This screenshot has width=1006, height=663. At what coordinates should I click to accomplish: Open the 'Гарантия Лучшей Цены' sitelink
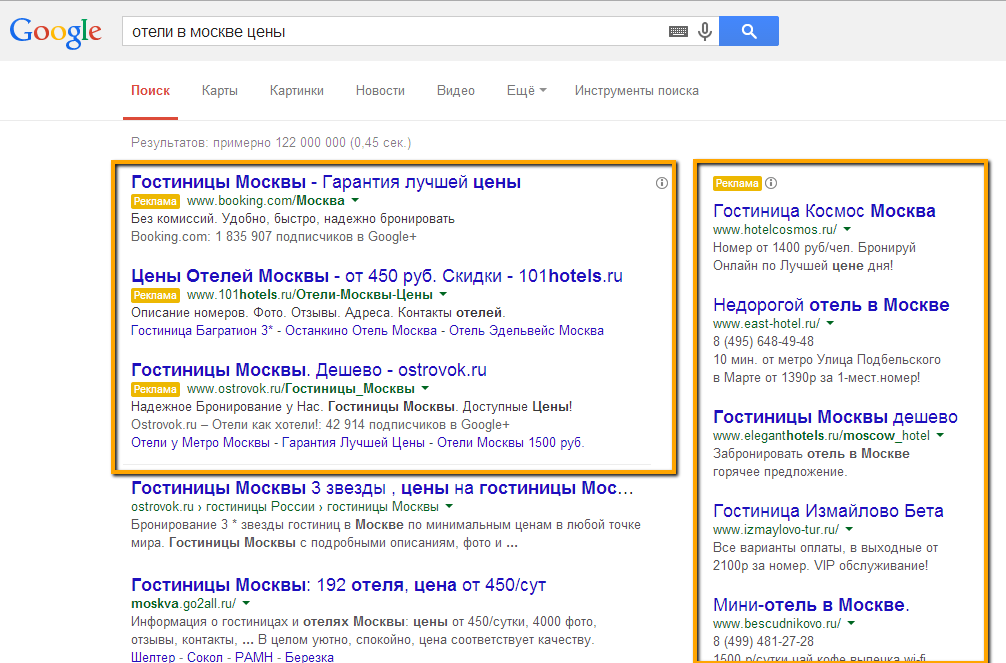tap(353, 442)
